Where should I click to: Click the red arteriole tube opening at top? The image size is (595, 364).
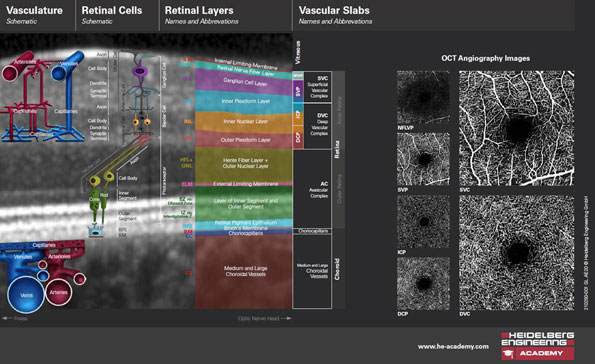point(9,73)
